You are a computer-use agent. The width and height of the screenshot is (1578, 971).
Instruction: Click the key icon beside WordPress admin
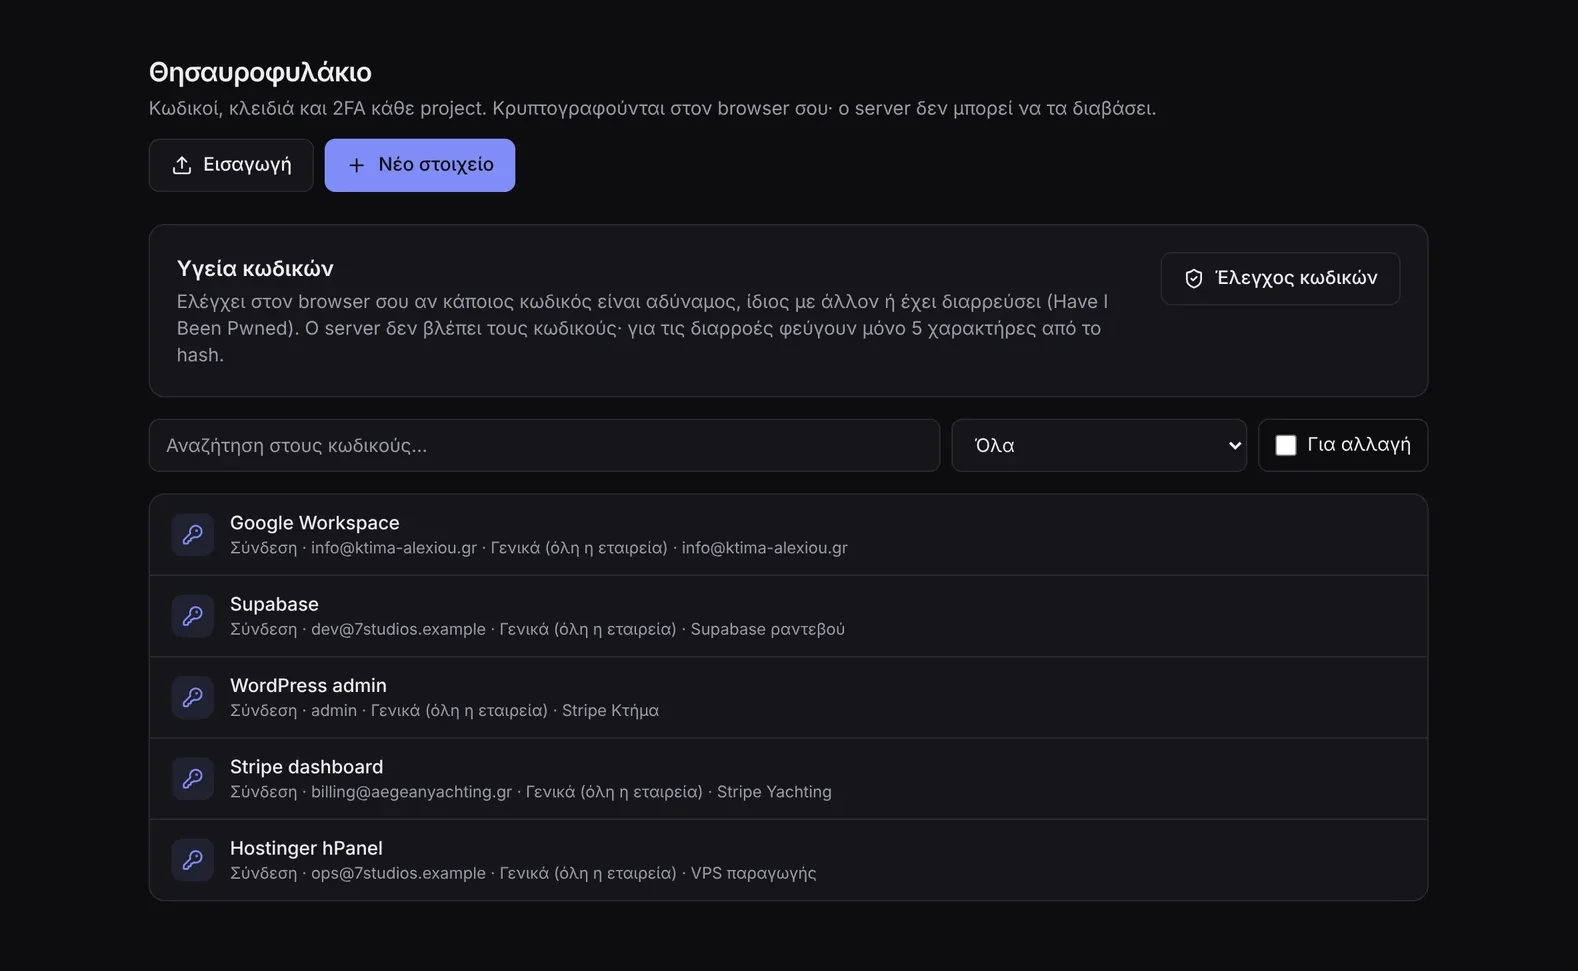point(192,697)
